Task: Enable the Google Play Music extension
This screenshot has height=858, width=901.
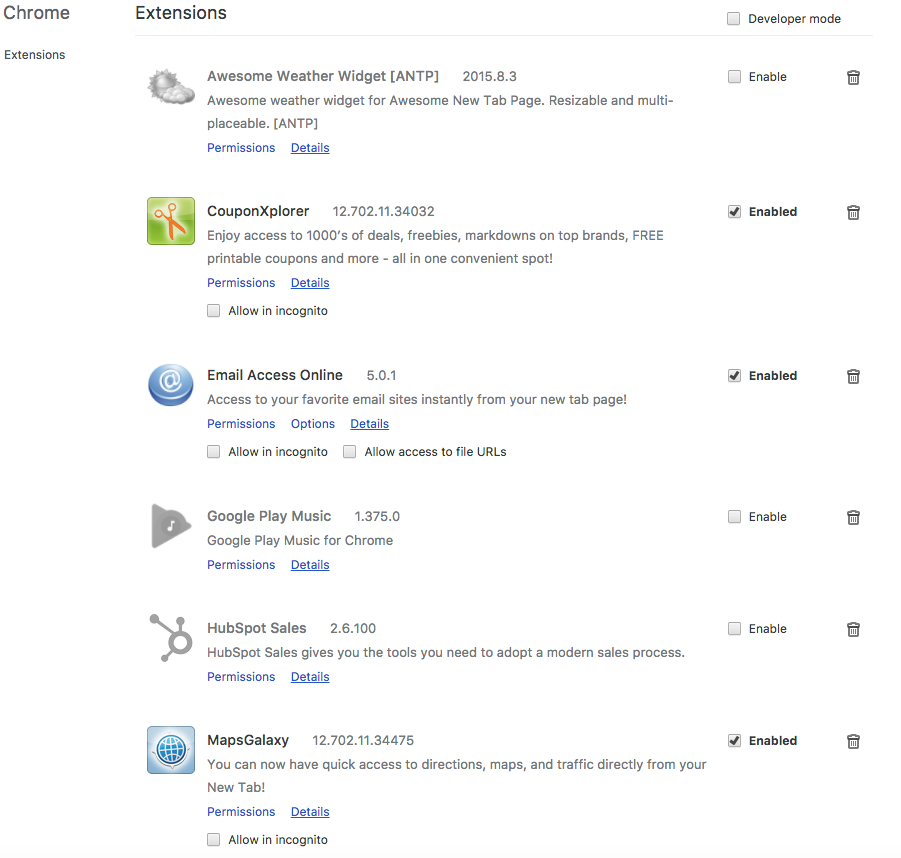Action: click(734, 517)
